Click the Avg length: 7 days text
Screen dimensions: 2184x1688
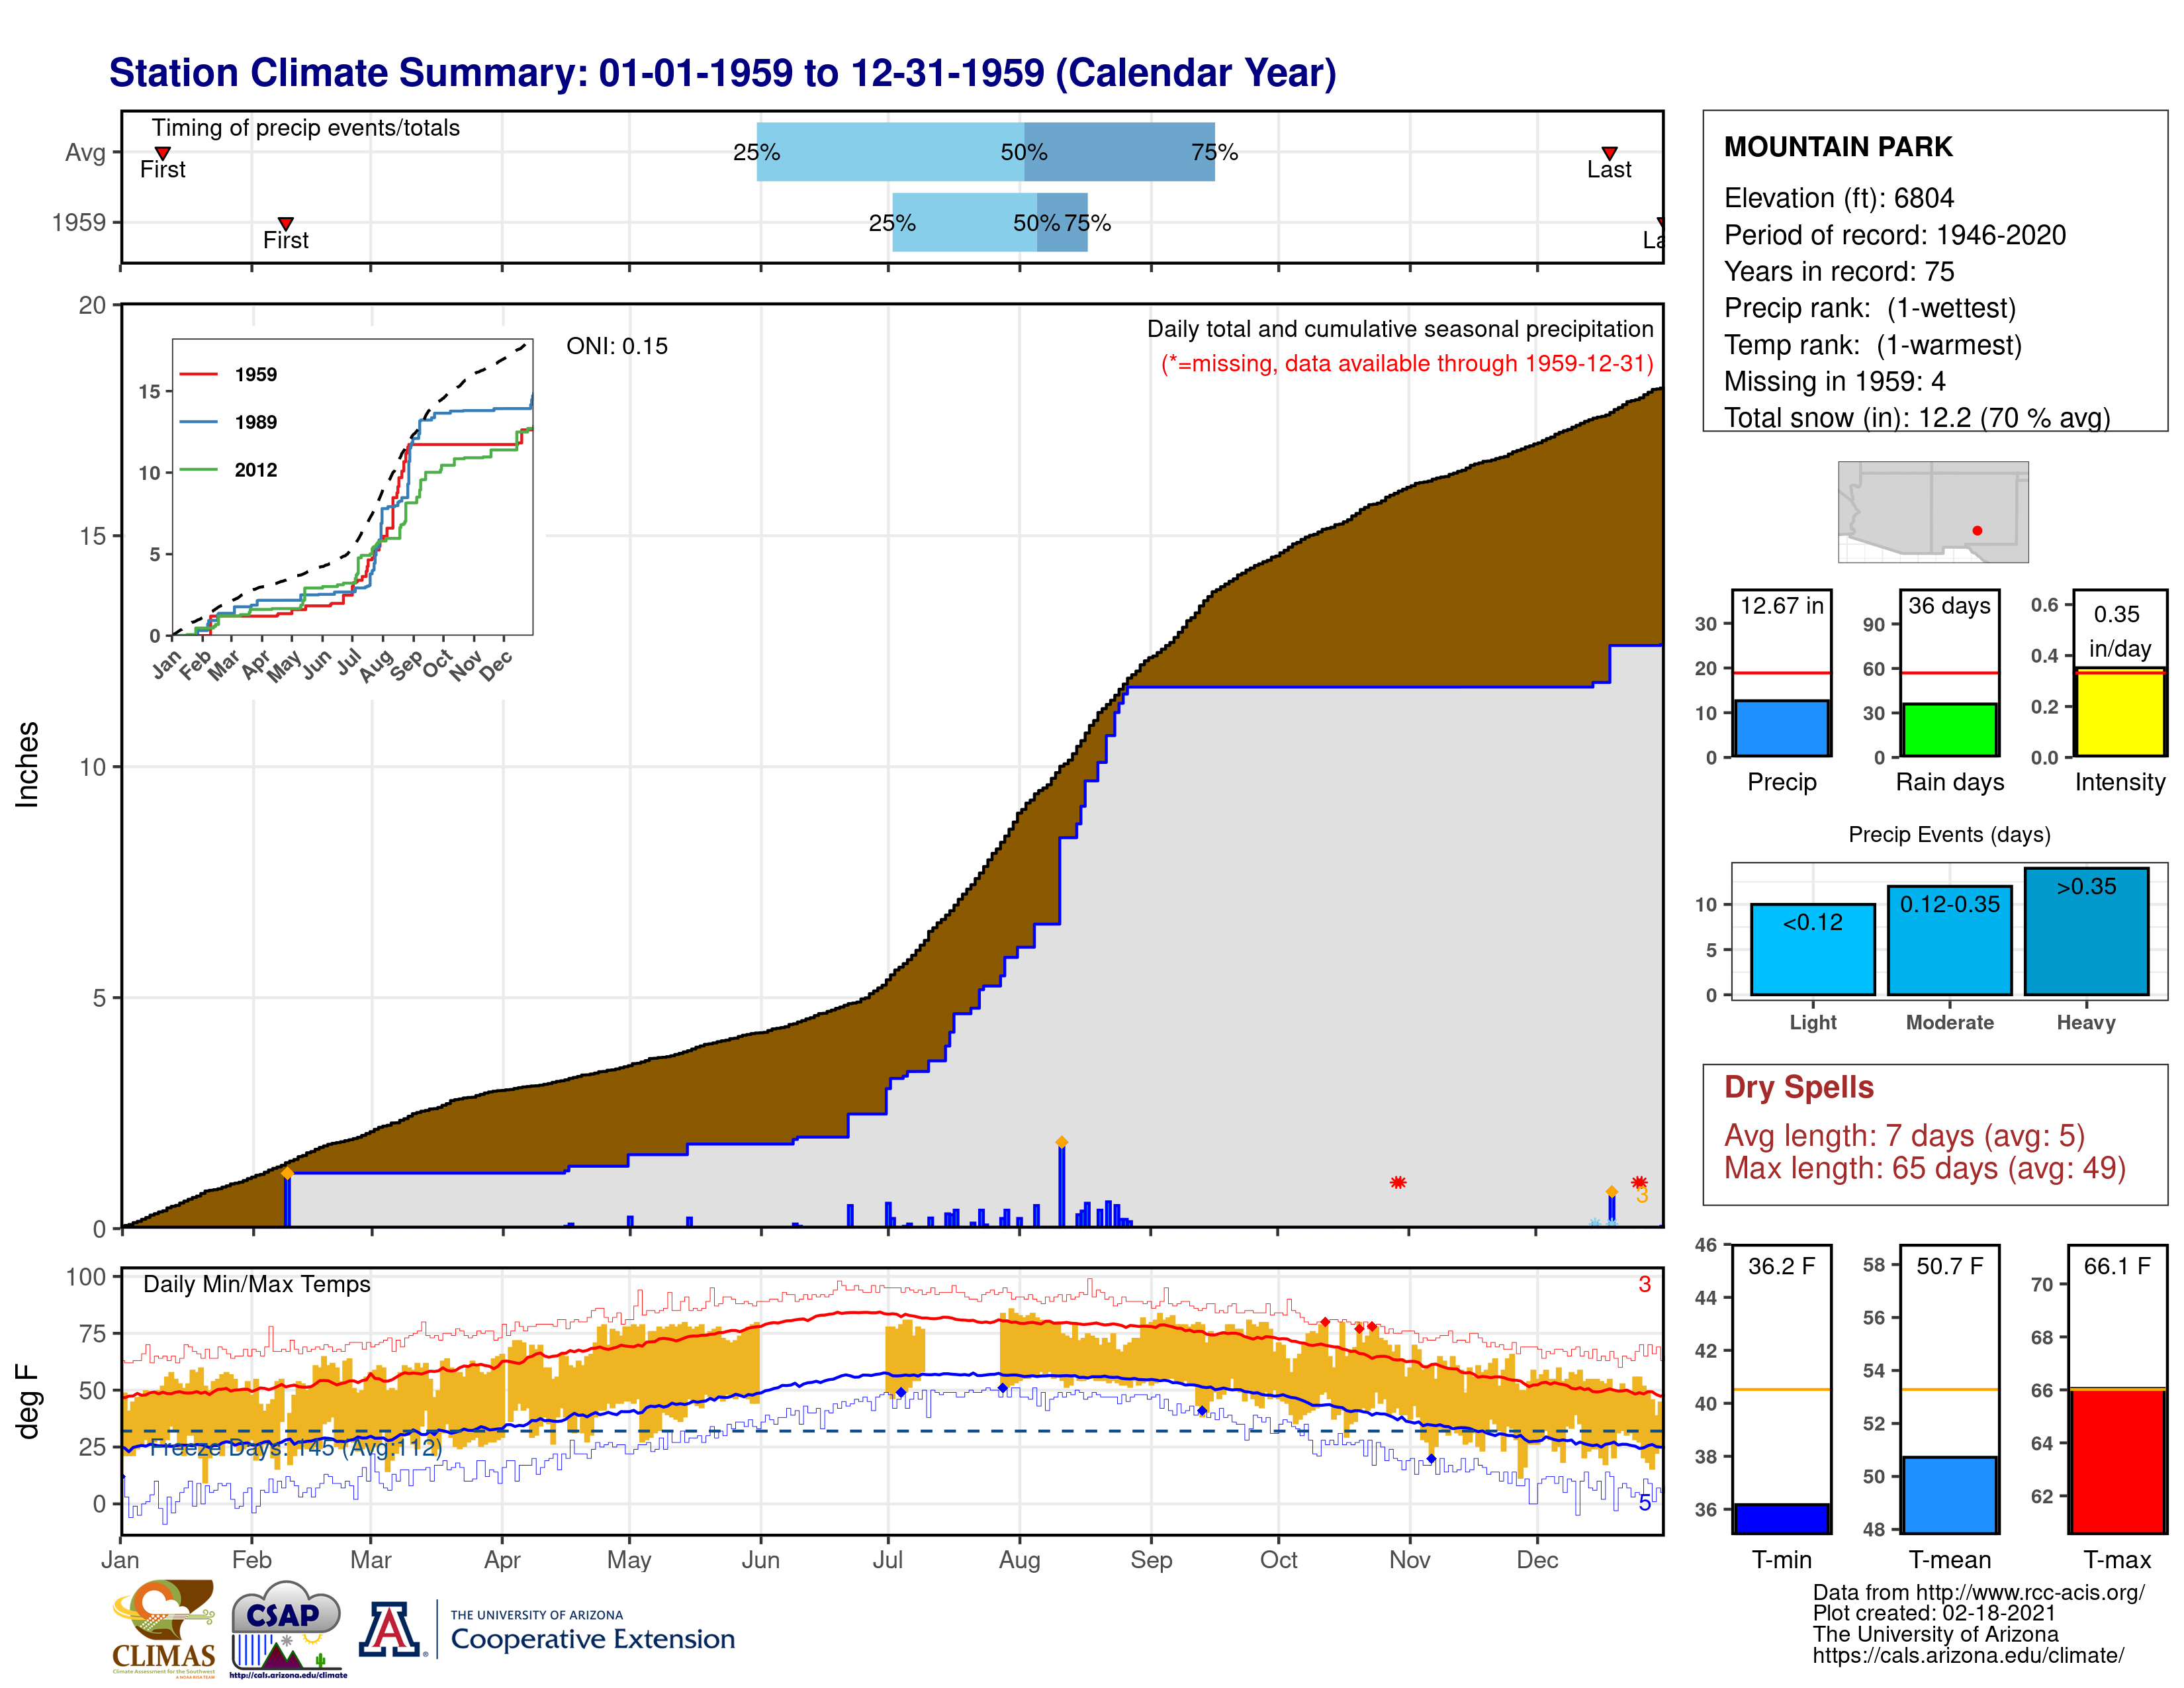click(1904, 1136)
